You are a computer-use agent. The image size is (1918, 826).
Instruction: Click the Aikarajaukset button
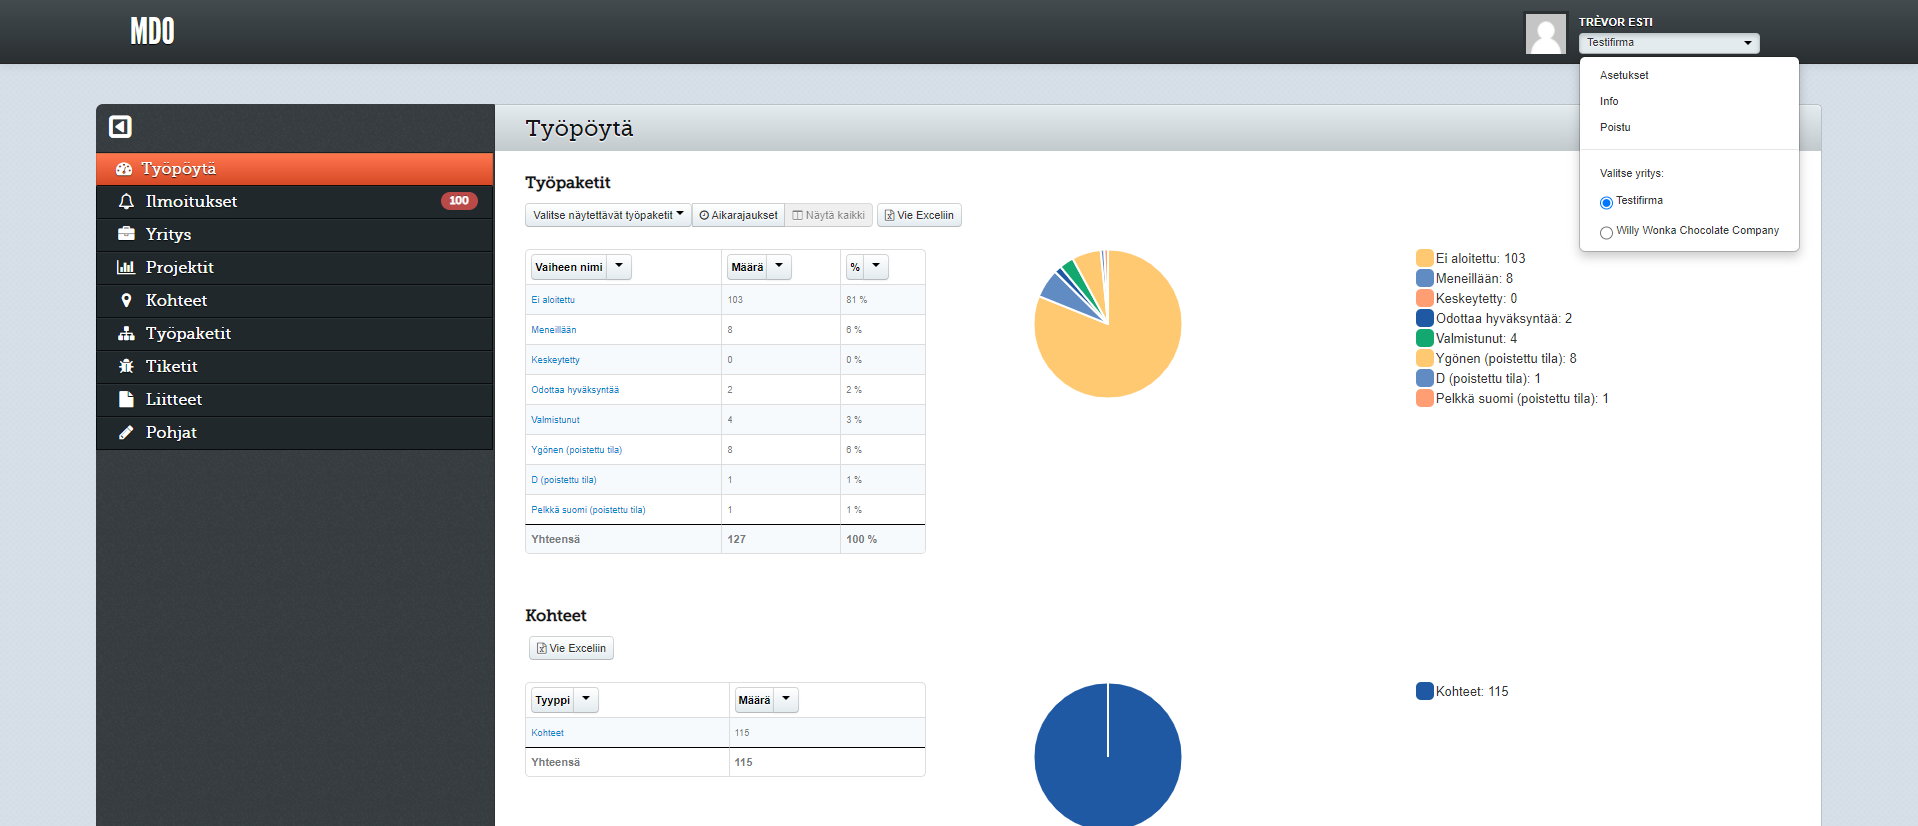tap(738, 215)
